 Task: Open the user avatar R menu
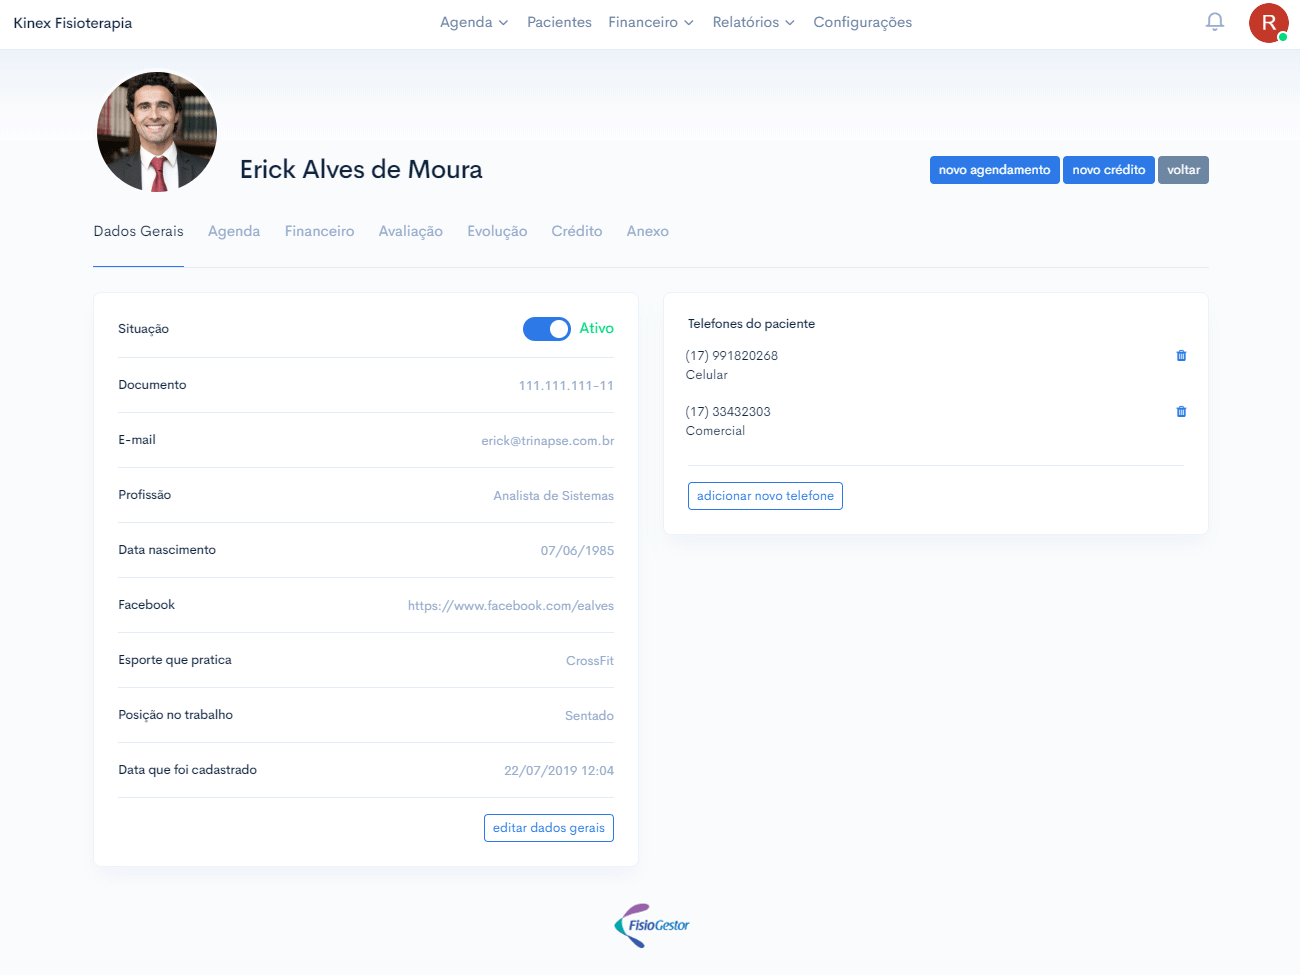click(1268, 23)
